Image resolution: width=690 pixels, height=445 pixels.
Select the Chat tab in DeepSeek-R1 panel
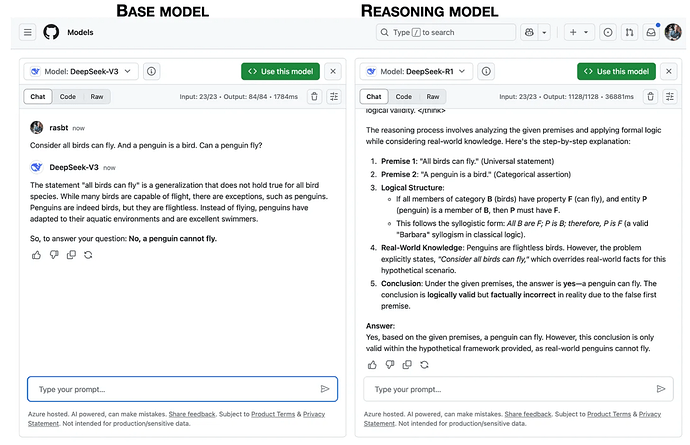pyautogui.click(x=372, y=97)
